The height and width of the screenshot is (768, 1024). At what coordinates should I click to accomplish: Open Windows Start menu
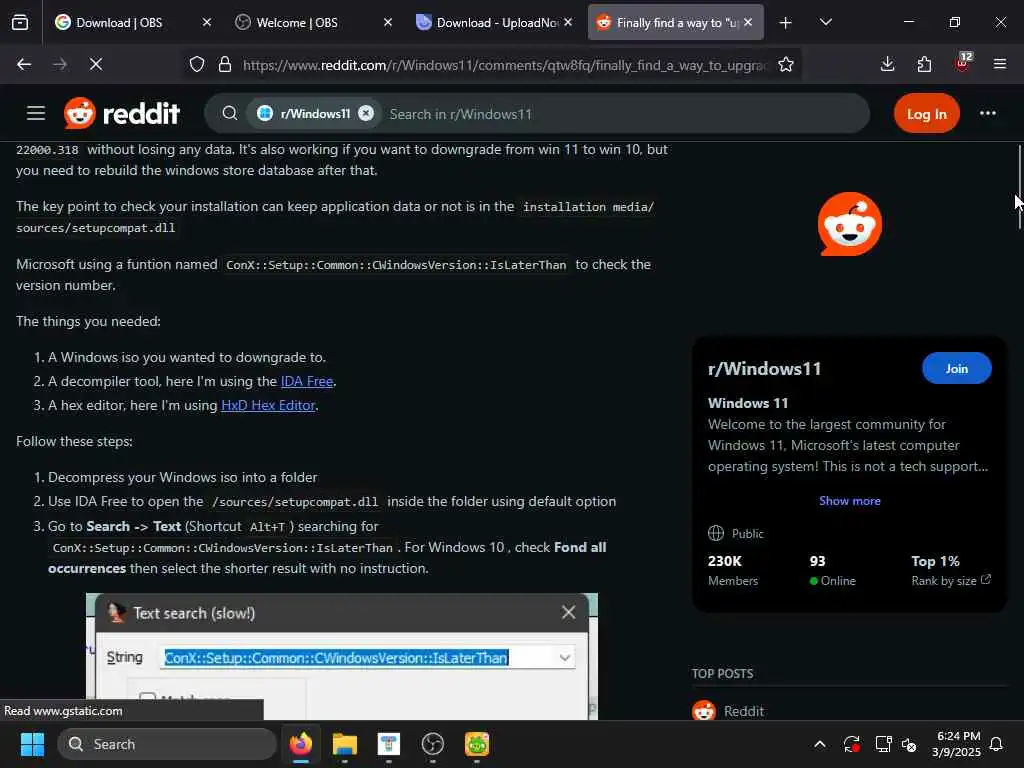click(32, 744)
